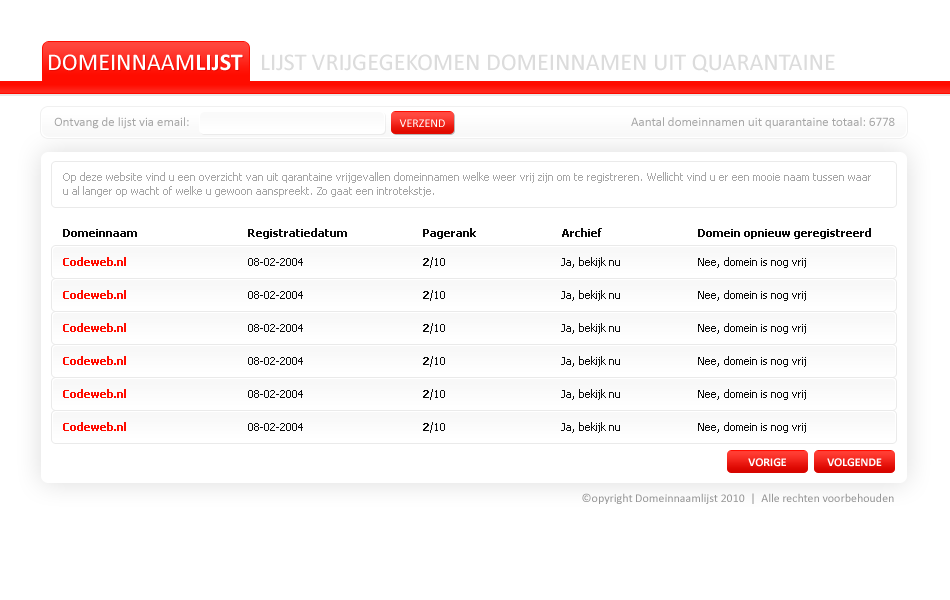This screenshot has height=600, width=950.
Task: Click the intro paragraph starting 'Op deze website'
Action: tap(467, 184)
